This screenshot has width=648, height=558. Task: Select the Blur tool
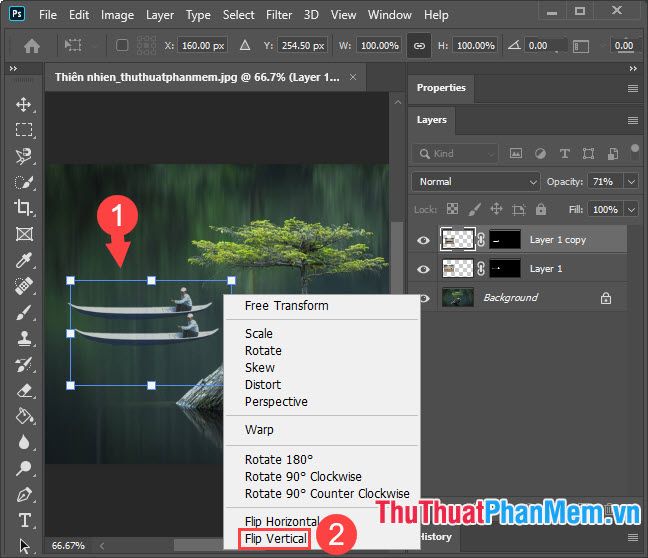(x=24, y=442)
